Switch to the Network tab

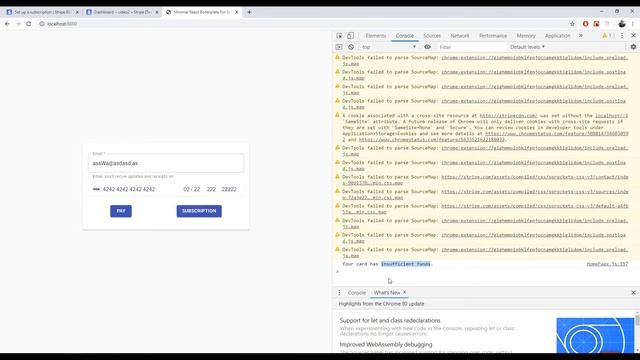(x=460, y=36)
